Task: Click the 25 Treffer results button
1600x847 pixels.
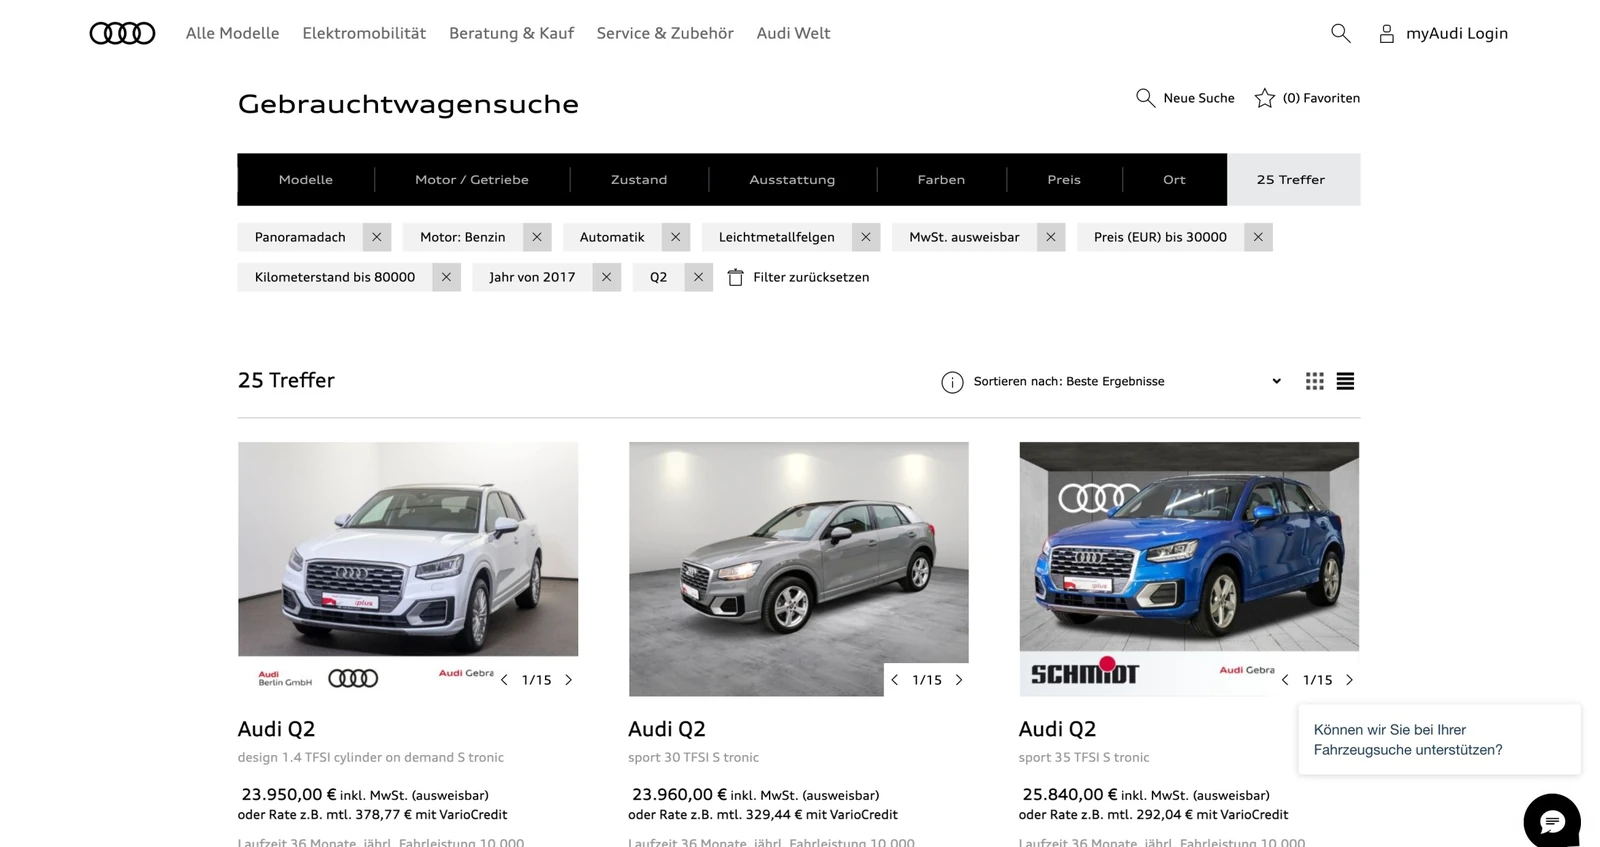Action: point(1294,180)
